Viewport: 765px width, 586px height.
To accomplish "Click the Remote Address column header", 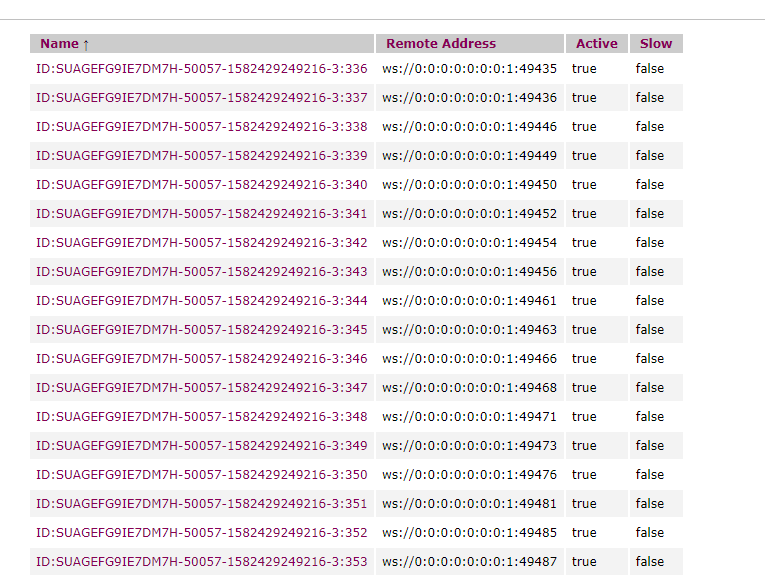I will tap(441, 44).
